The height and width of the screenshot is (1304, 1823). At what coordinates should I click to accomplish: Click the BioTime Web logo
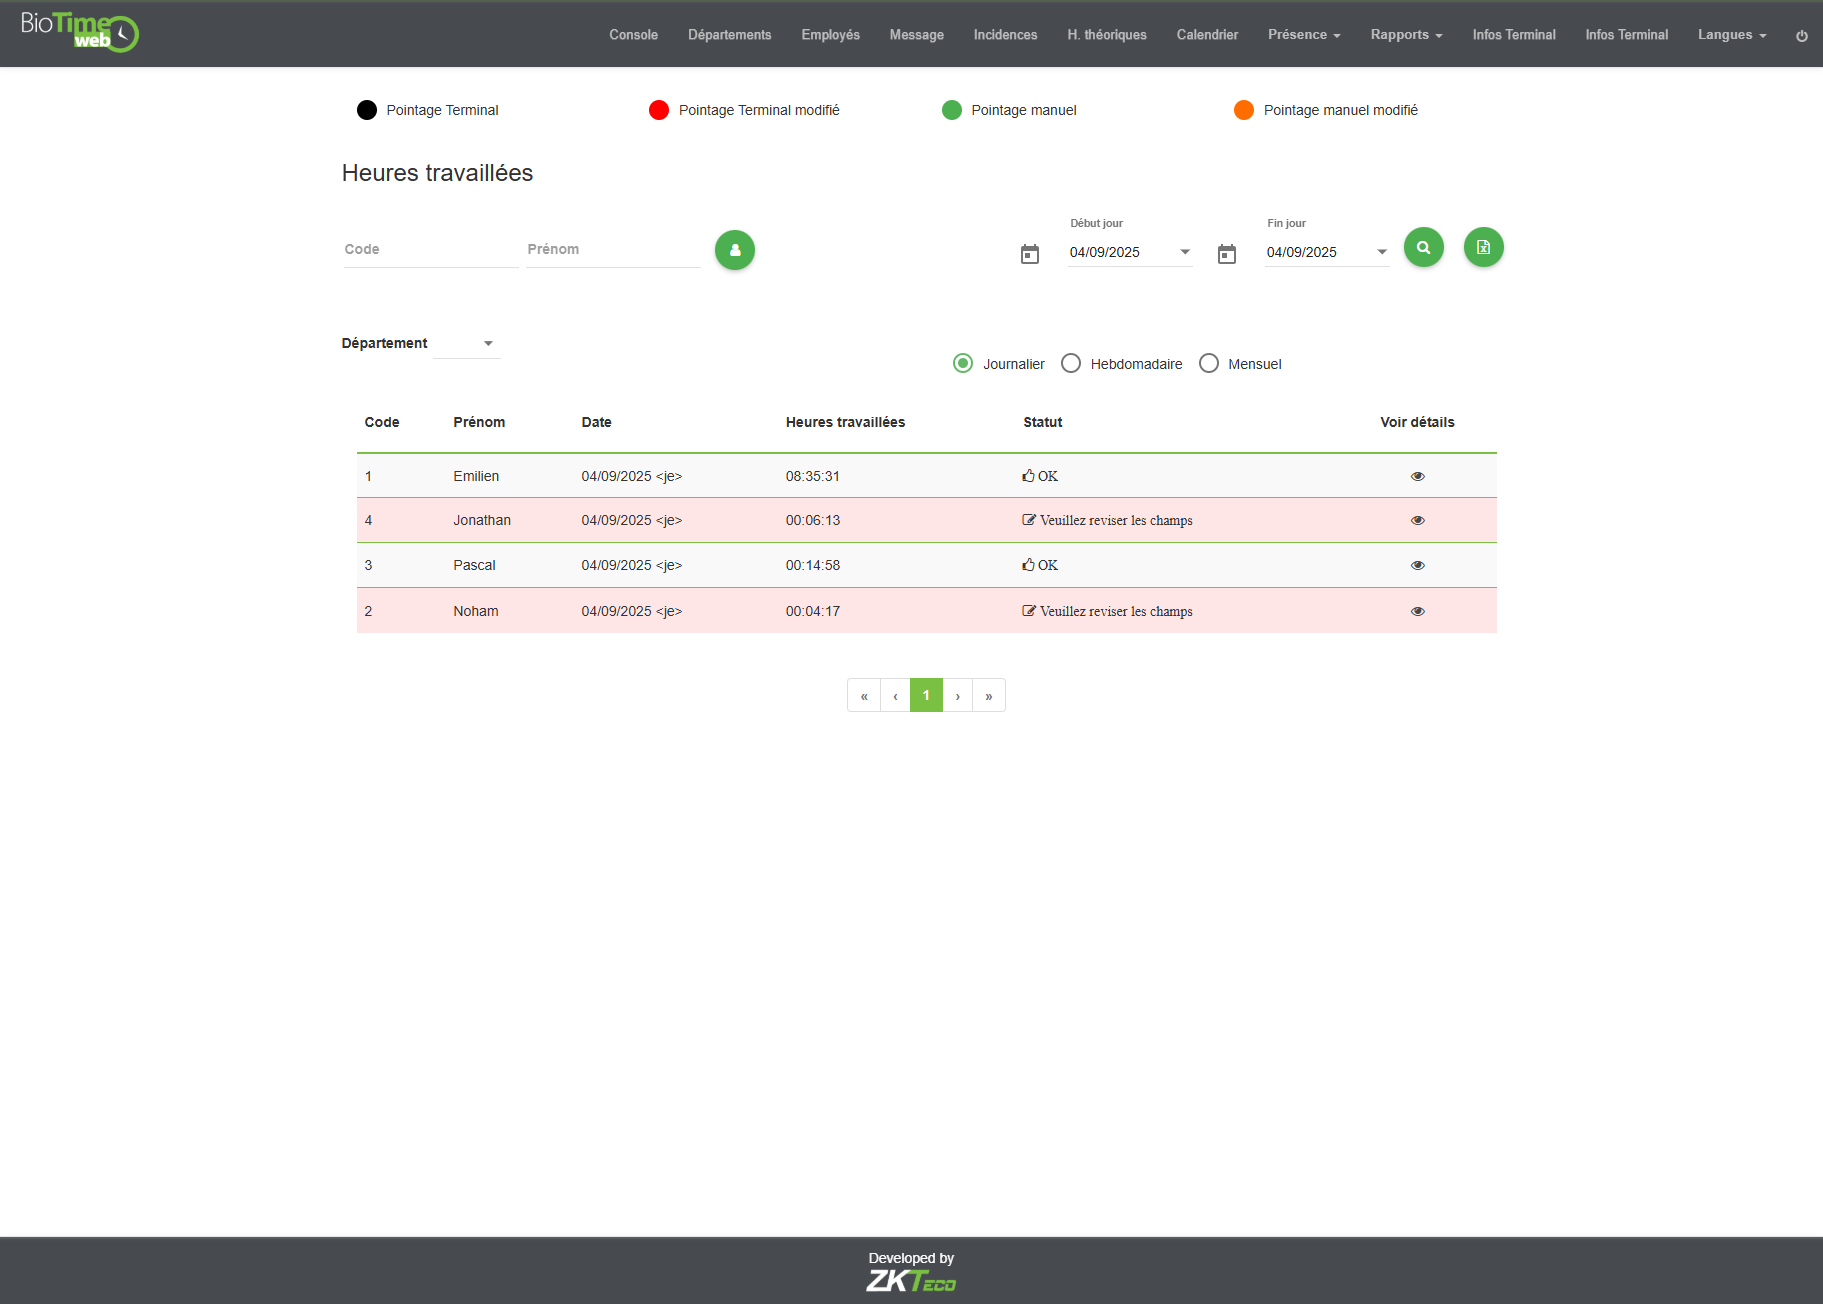point(77,32)
